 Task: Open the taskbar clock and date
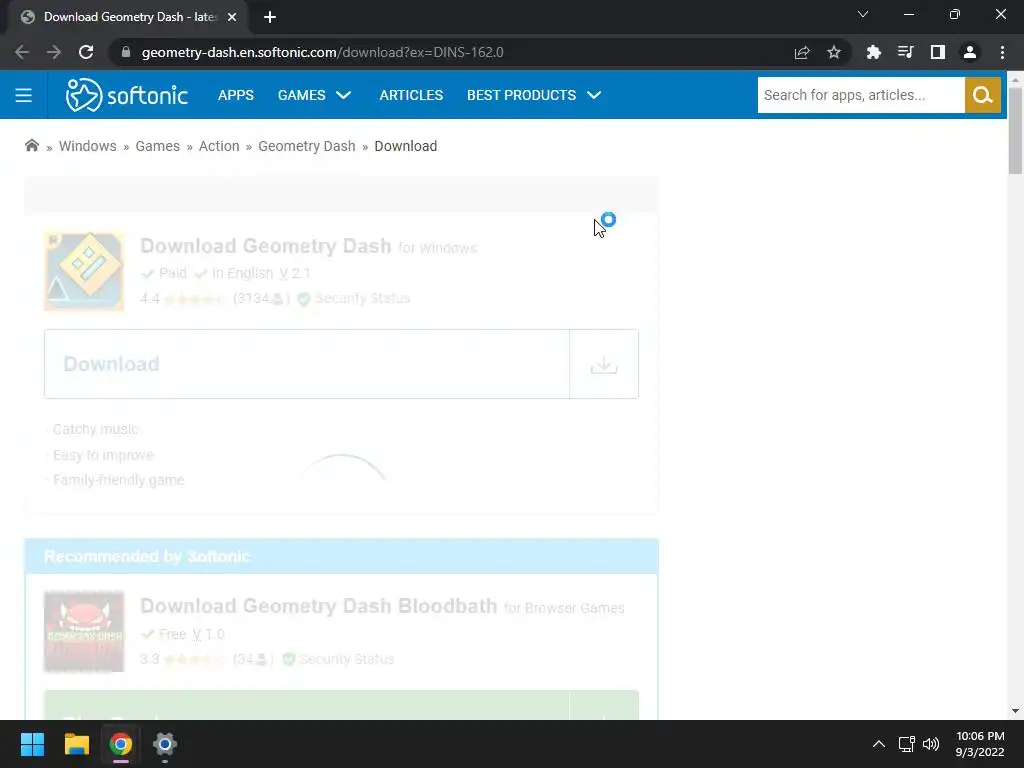coord(980,744)
